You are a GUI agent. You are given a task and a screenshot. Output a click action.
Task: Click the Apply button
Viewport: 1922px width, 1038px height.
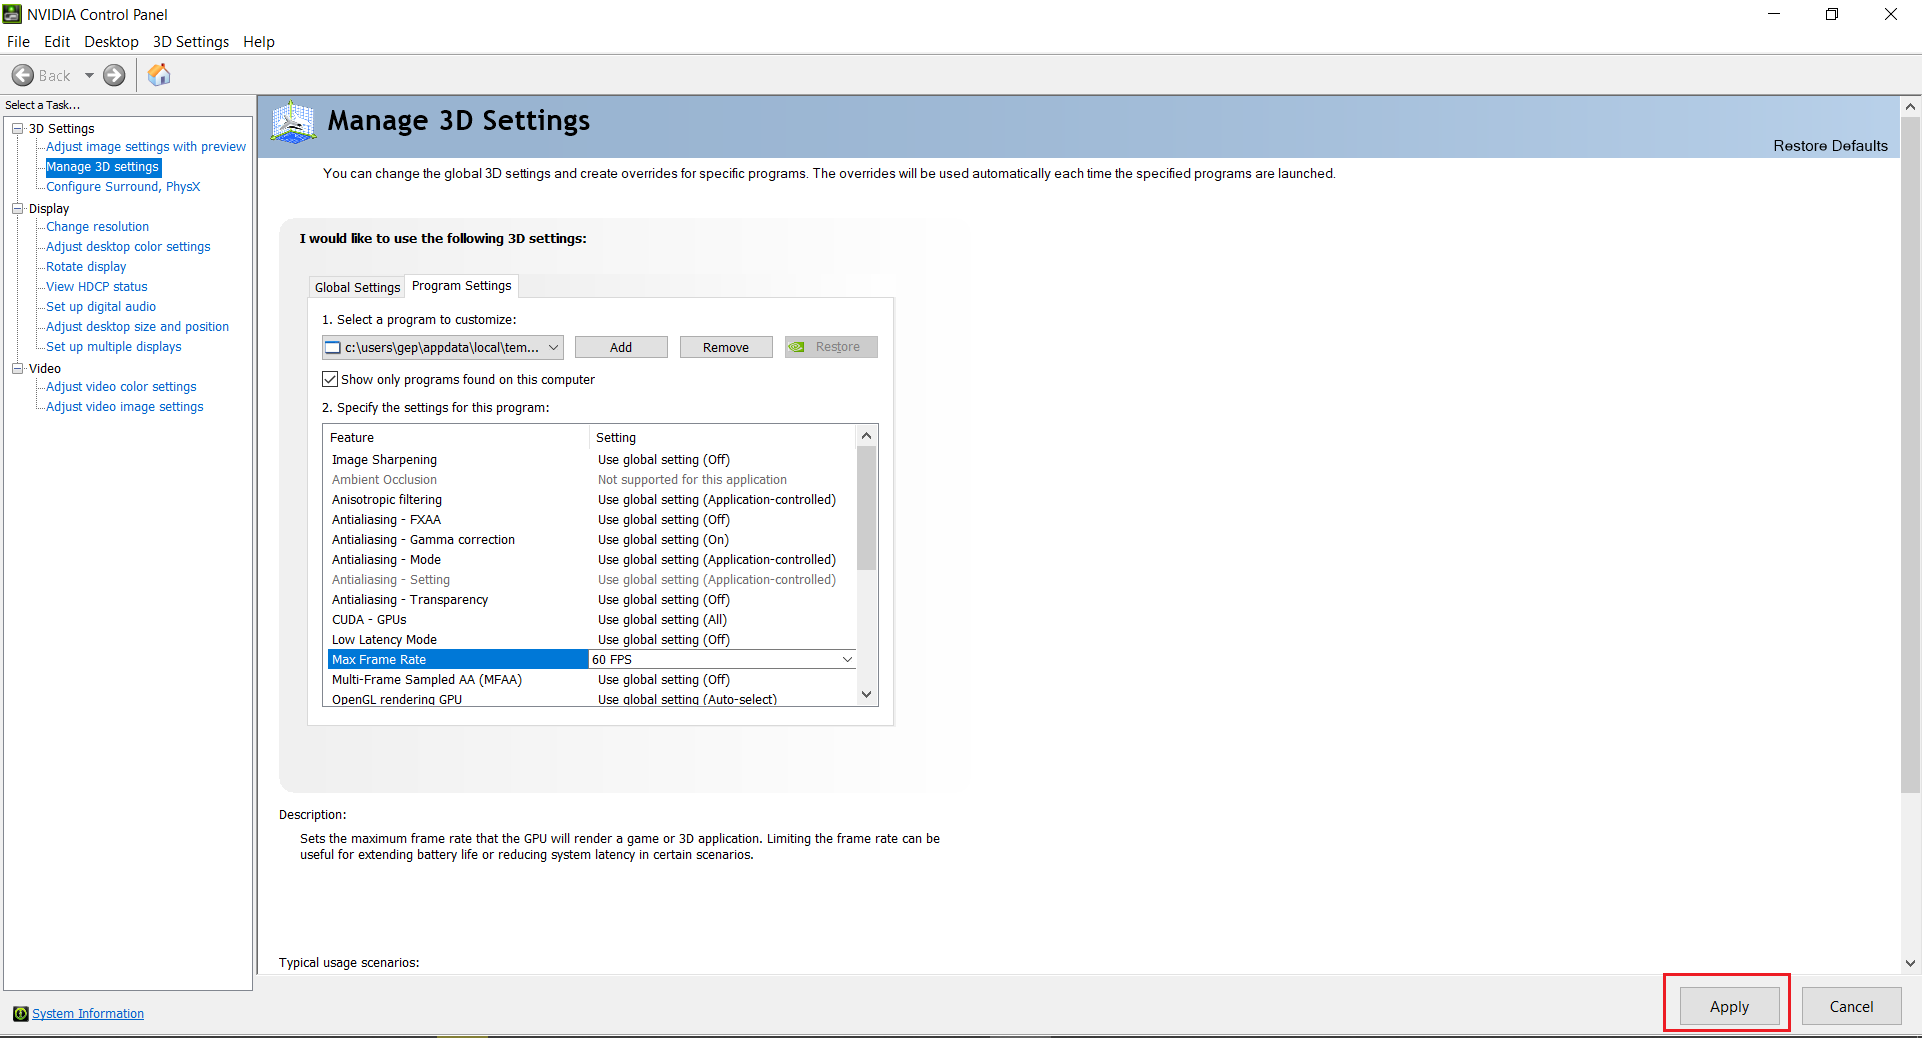pos(1729,1006)
